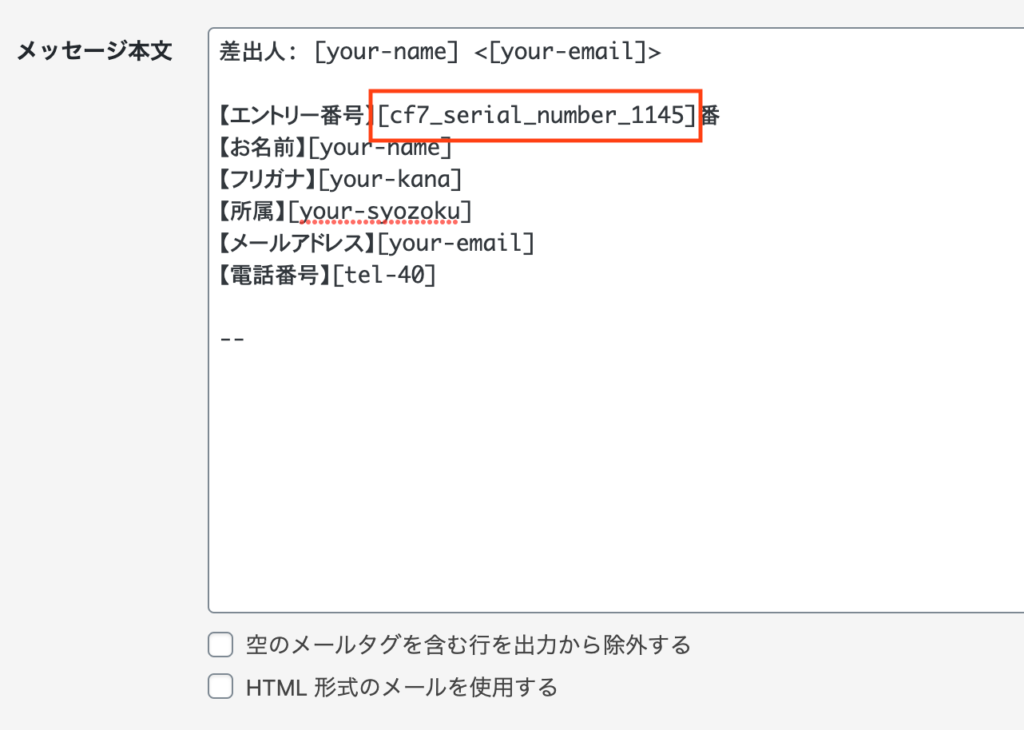Click the underlined [your-syozoku] tag
Image resolution: width=1024 pixels, height=730 pixels.
point(379,211)
